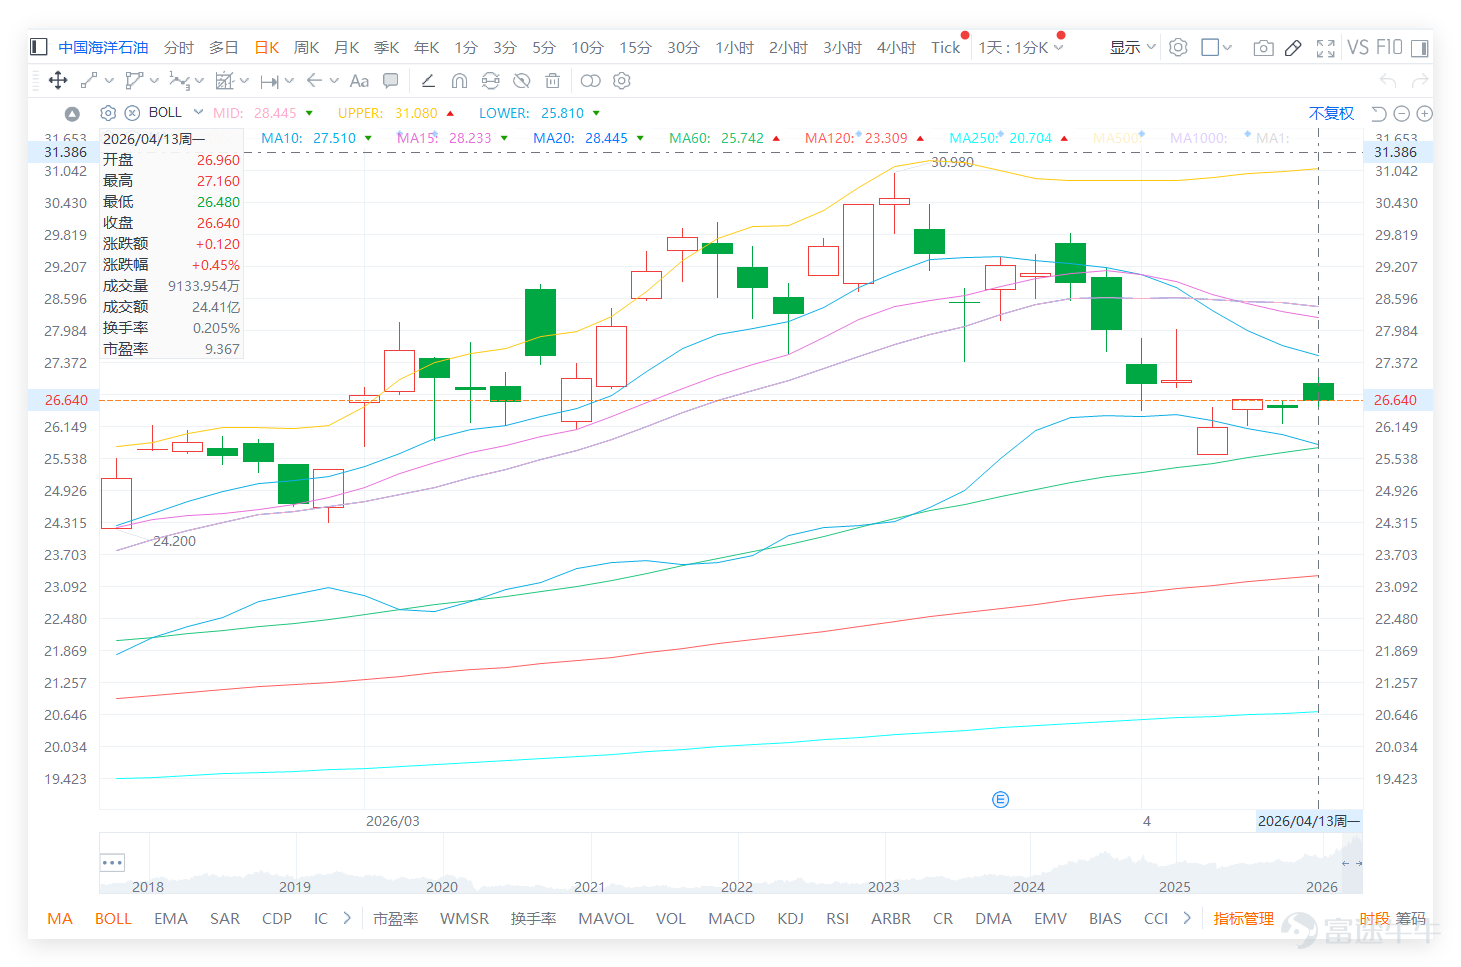Delete drawings with the trash icon
This screenshot has height=967, width=1461.
pyautogui.click(x=552, y=81)
